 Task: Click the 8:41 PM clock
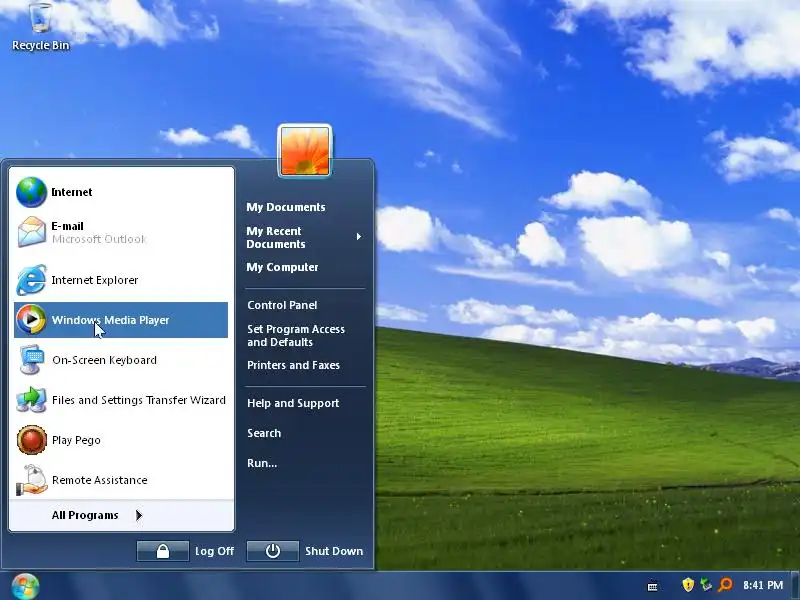pos(763,585)
